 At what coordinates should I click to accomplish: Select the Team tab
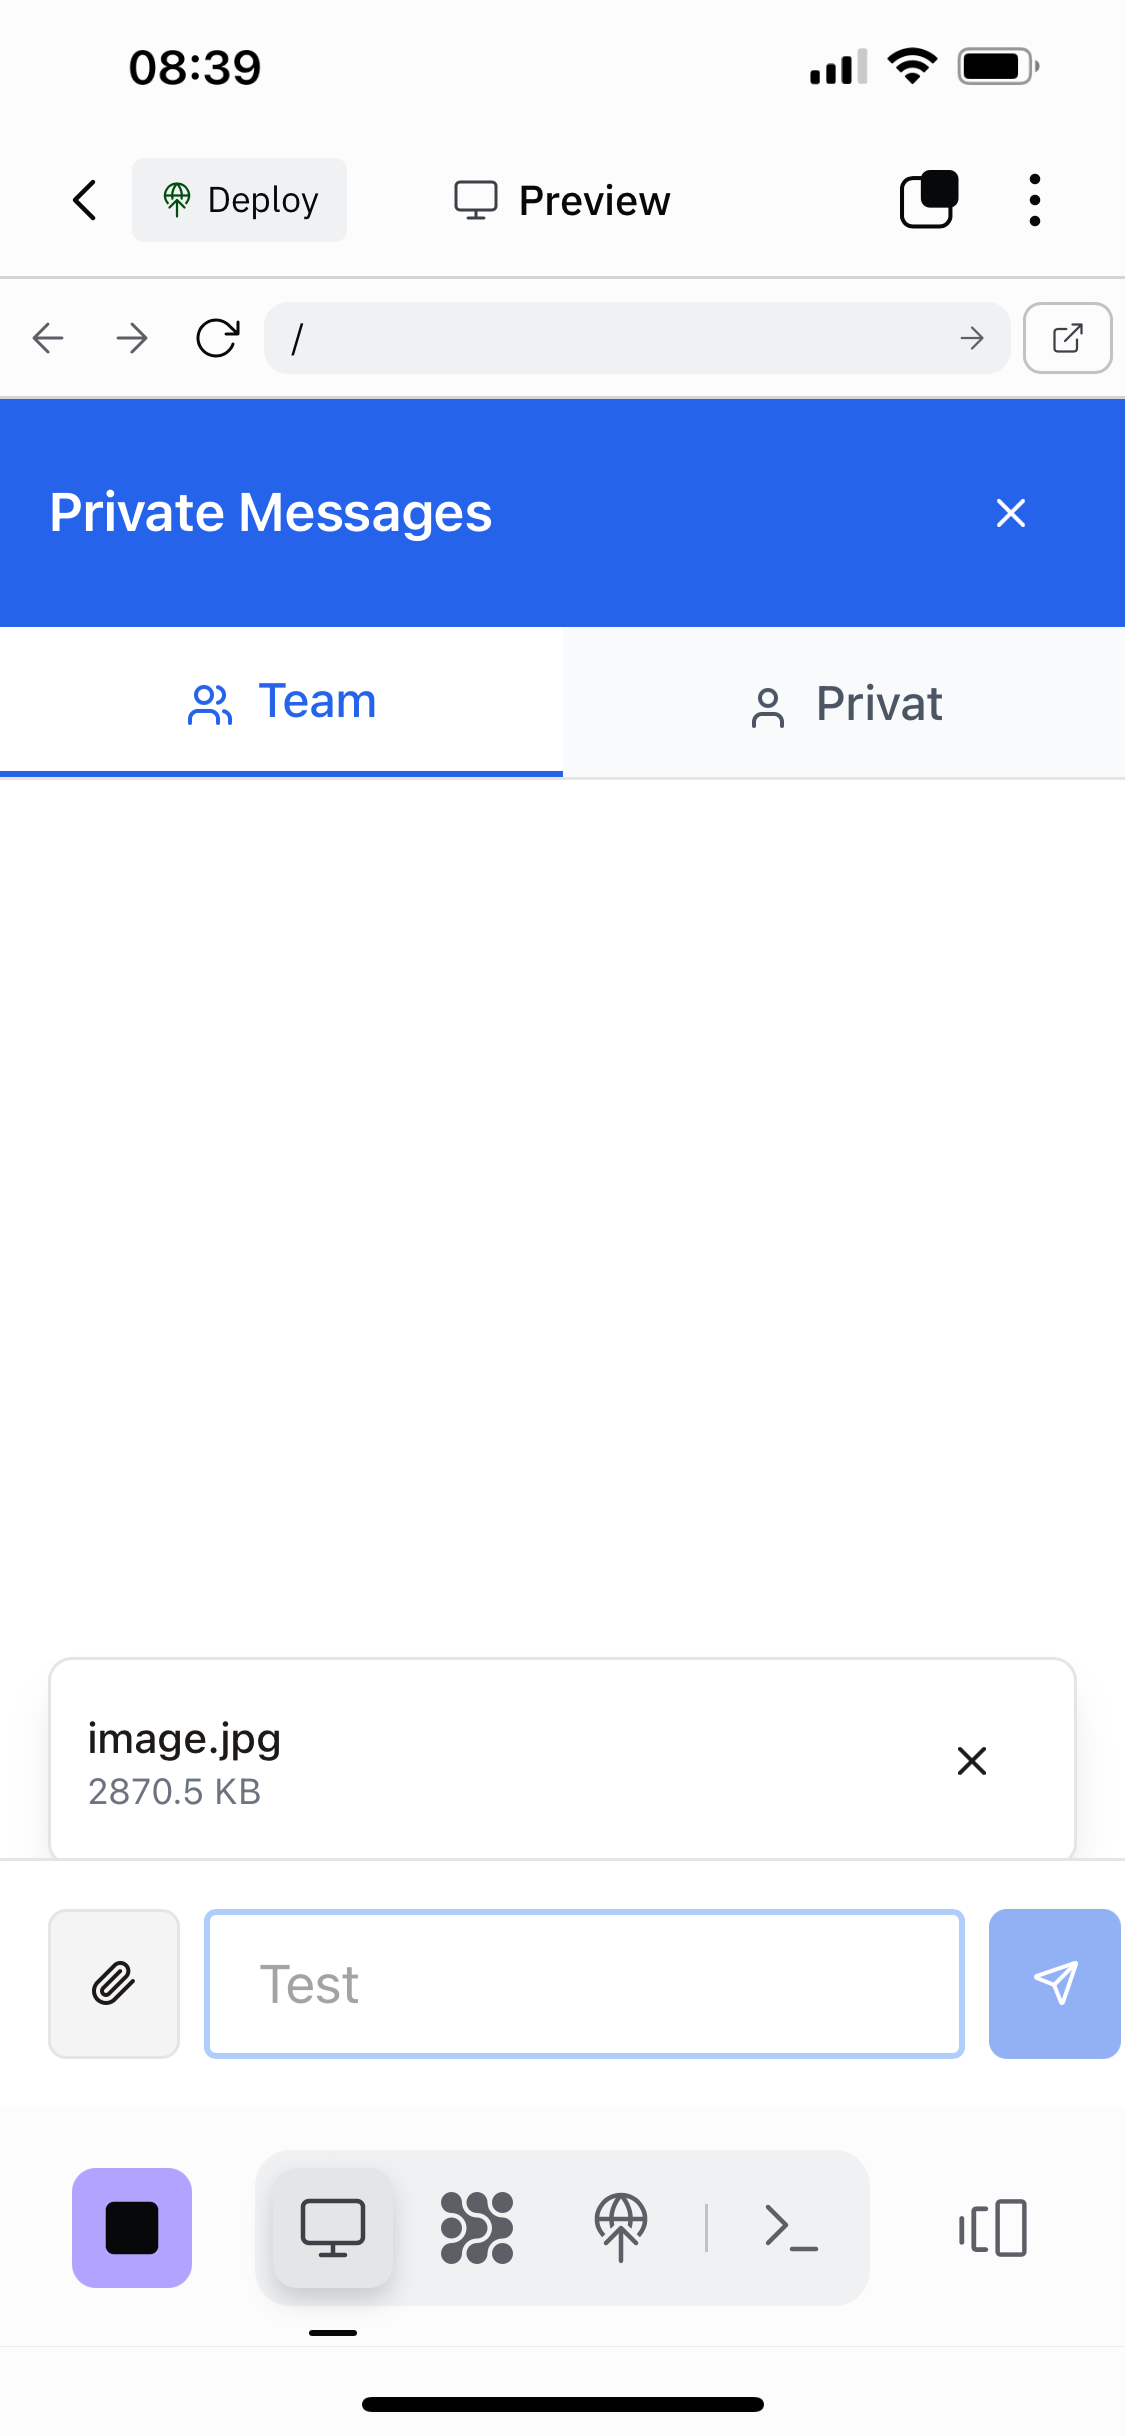click(x=281, y=702)
